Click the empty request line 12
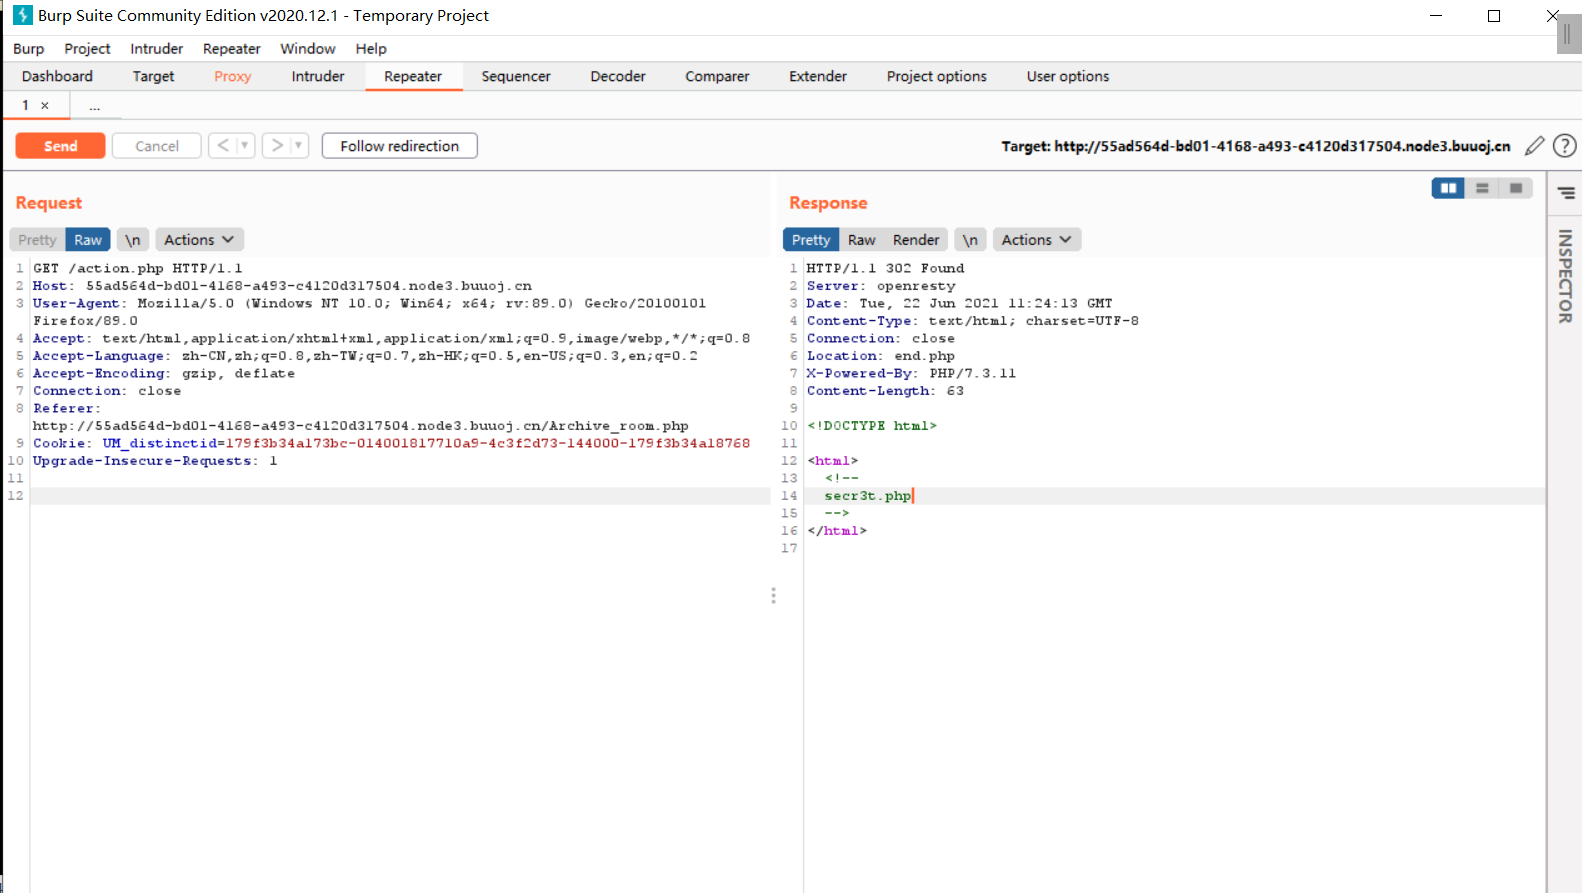 pos(400,496)
